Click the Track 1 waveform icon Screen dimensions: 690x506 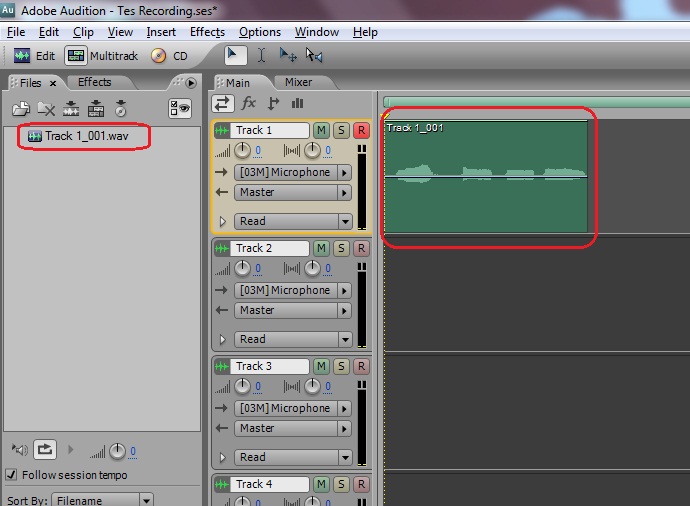click(x=222, y=130)
